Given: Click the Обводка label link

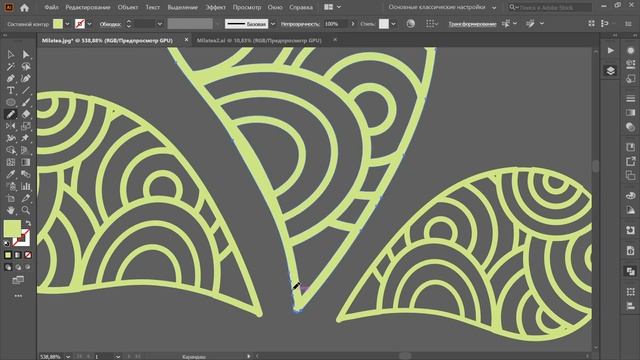Looking at the screenshot, I should [x=110, y=24].
